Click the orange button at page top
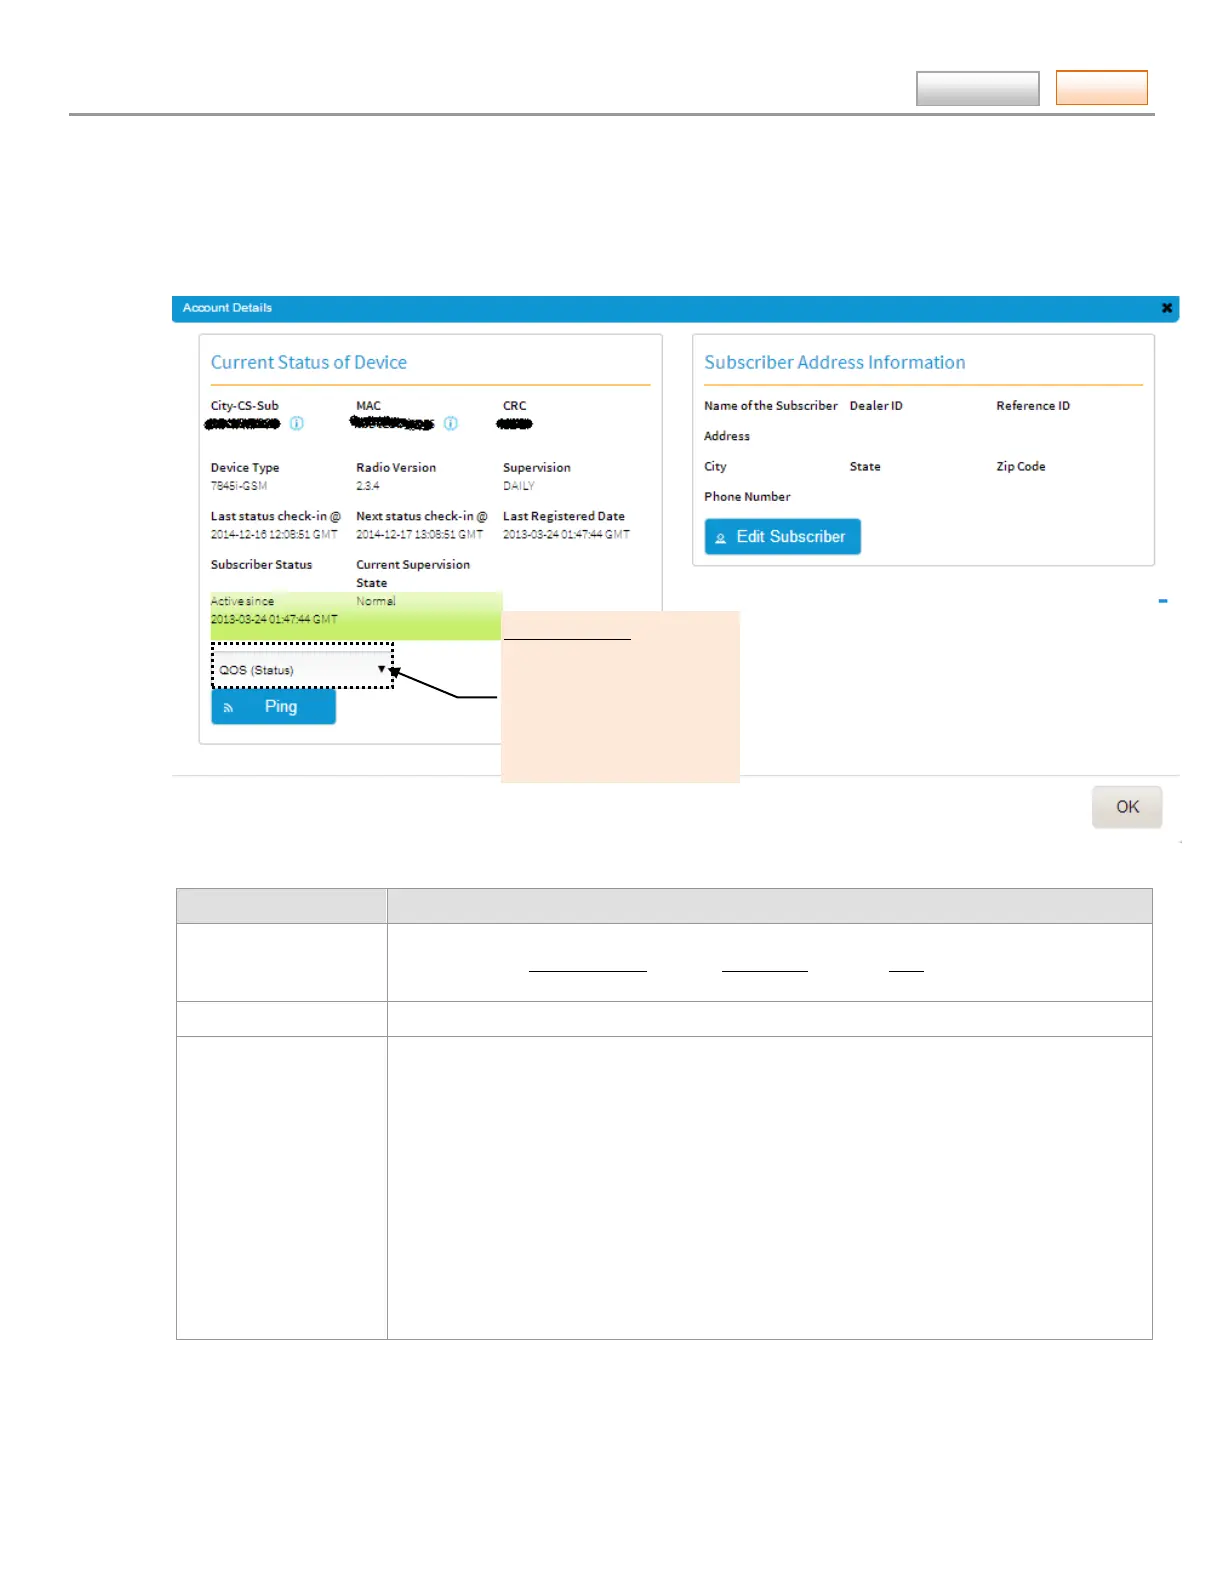 click(x=1102, y=88)
